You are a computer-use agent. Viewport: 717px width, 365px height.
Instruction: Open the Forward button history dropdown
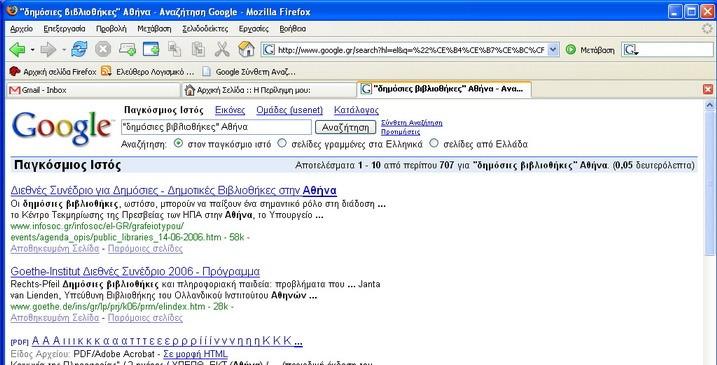coord(64,49)
